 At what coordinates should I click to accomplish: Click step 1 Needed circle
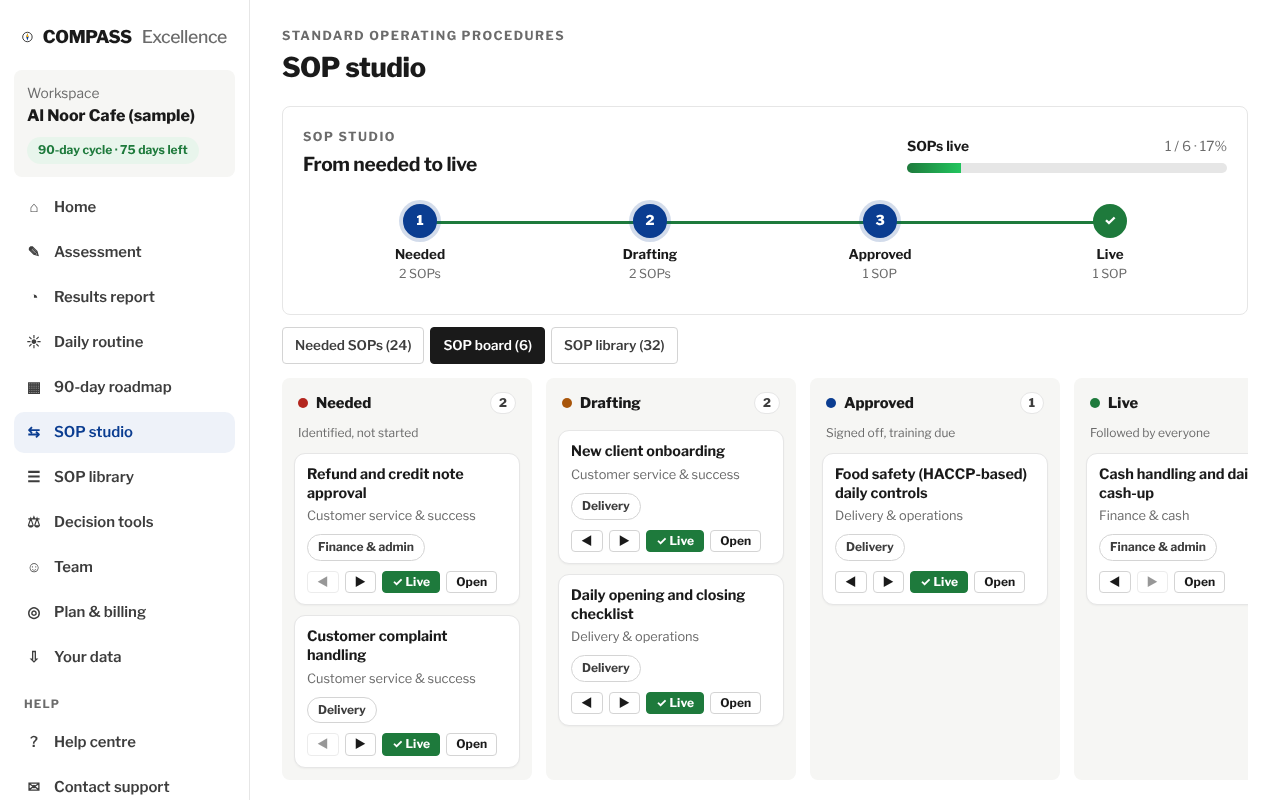pyautogui.click(x=420, y=221)
